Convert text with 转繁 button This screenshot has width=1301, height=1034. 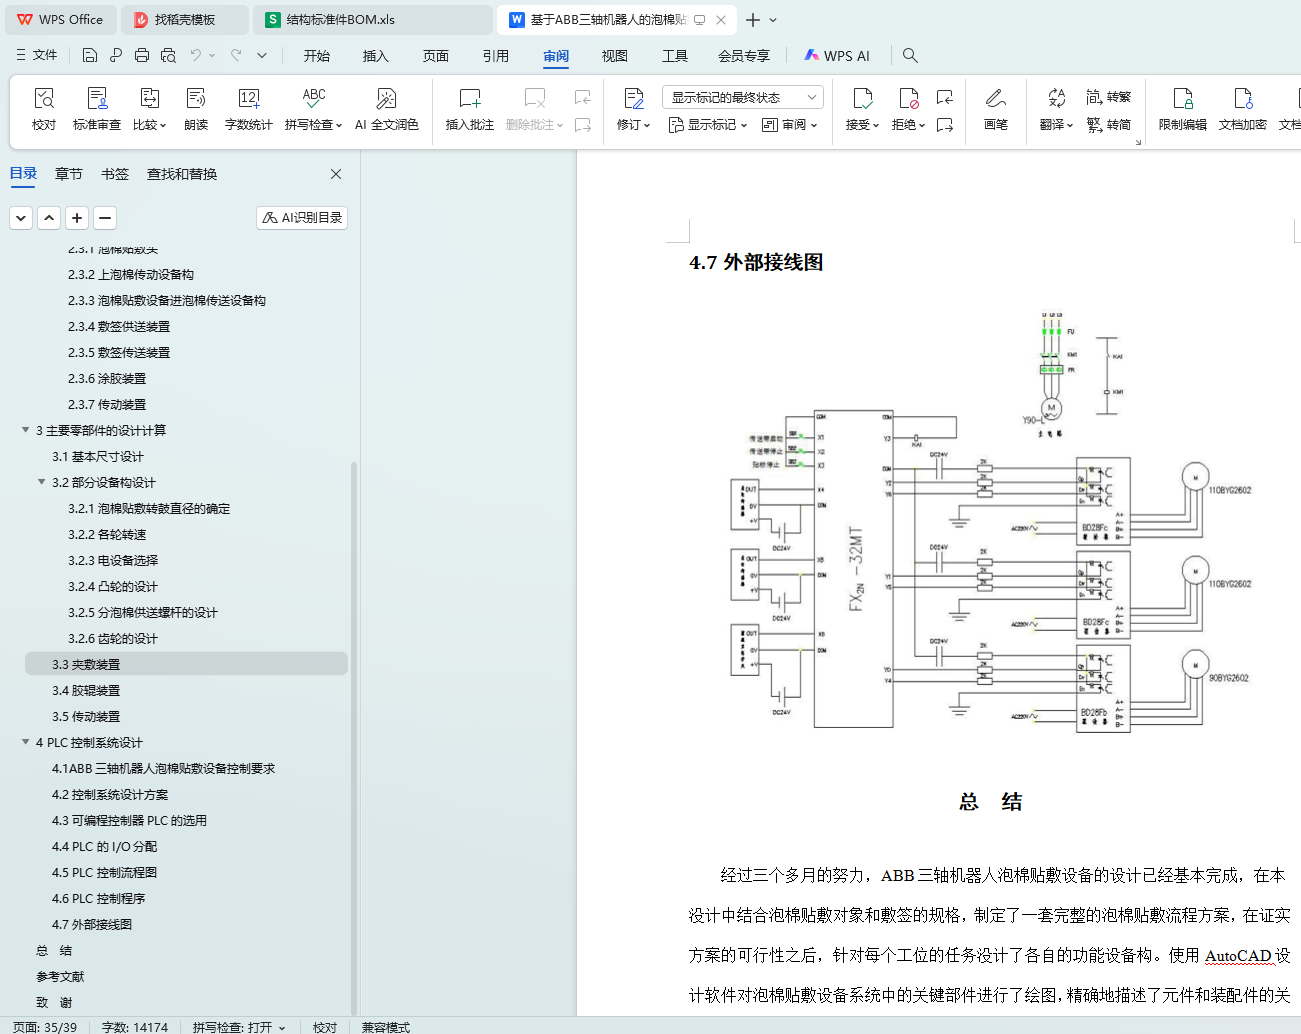point(1109,97)
